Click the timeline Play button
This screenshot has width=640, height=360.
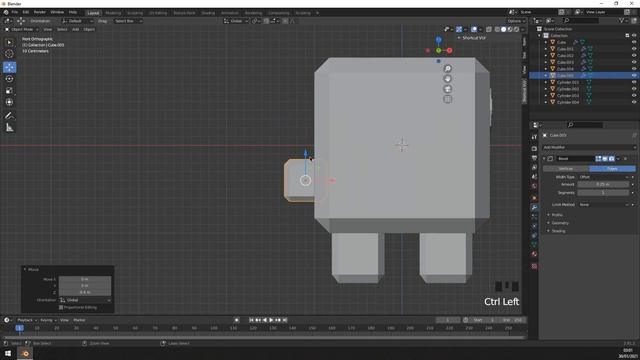tap(271, 320)
